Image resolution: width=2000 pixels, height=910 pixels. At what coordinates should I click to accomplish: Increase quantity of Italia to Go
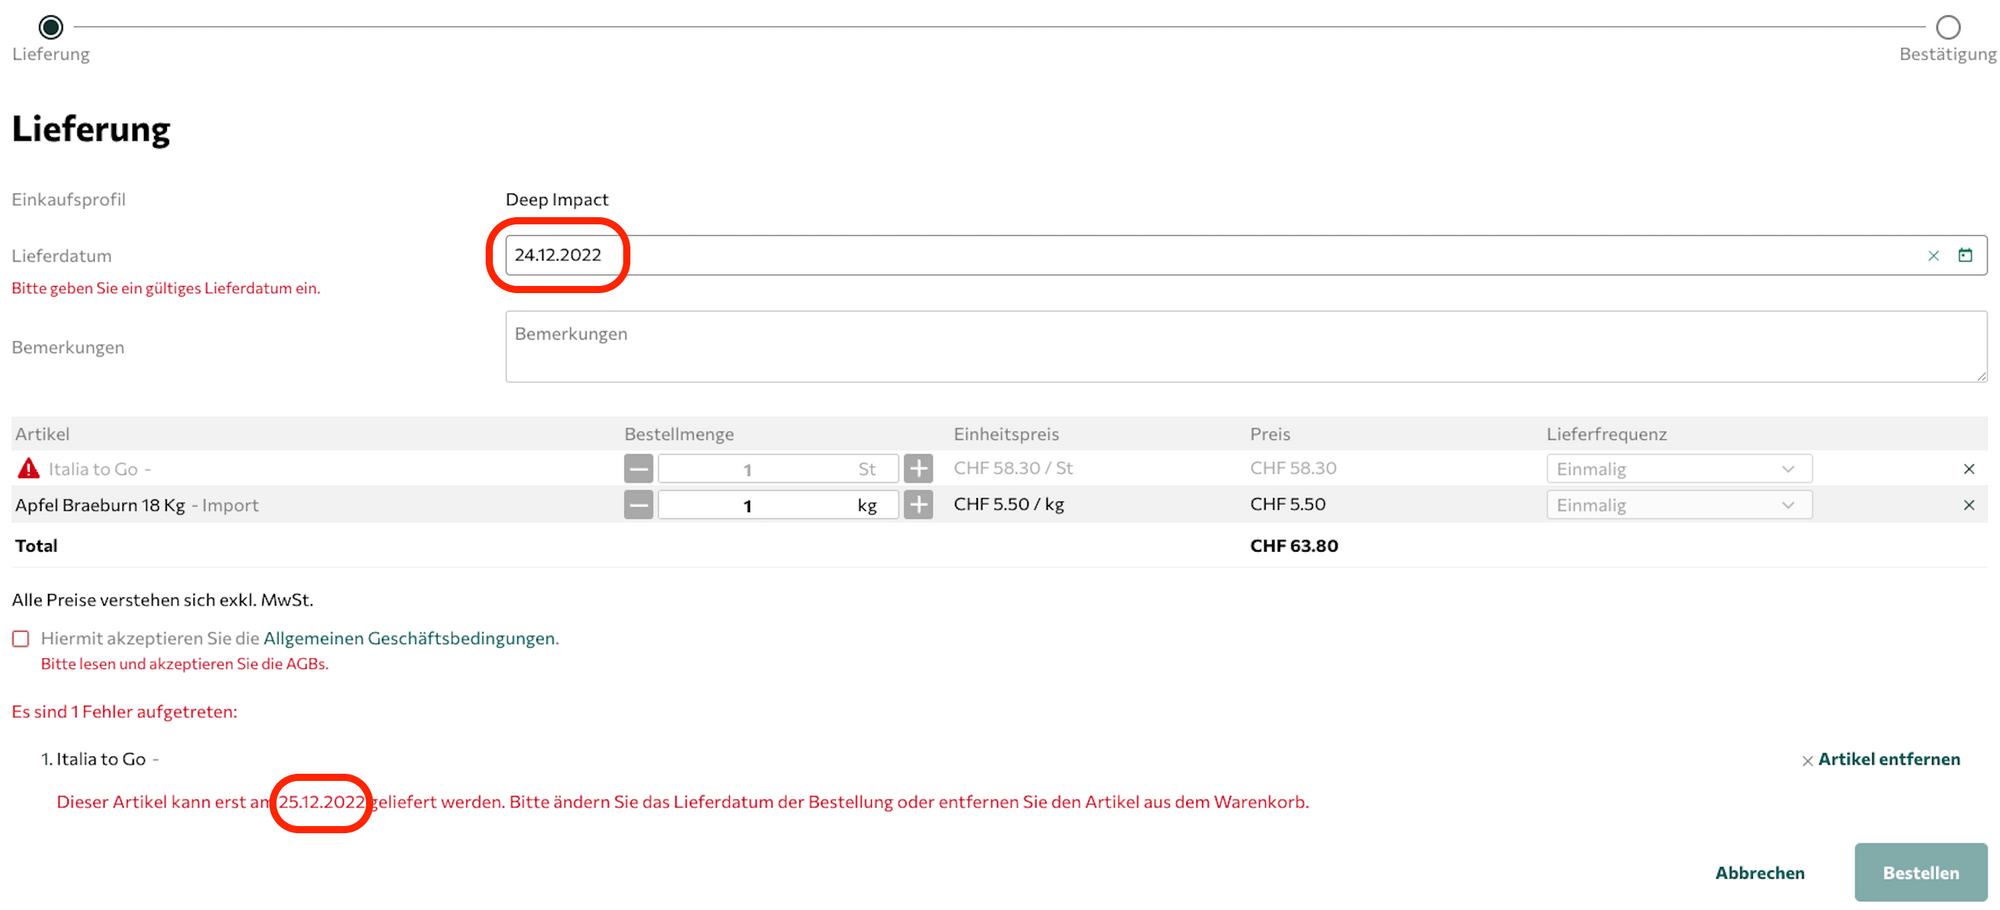pos(918,469)
